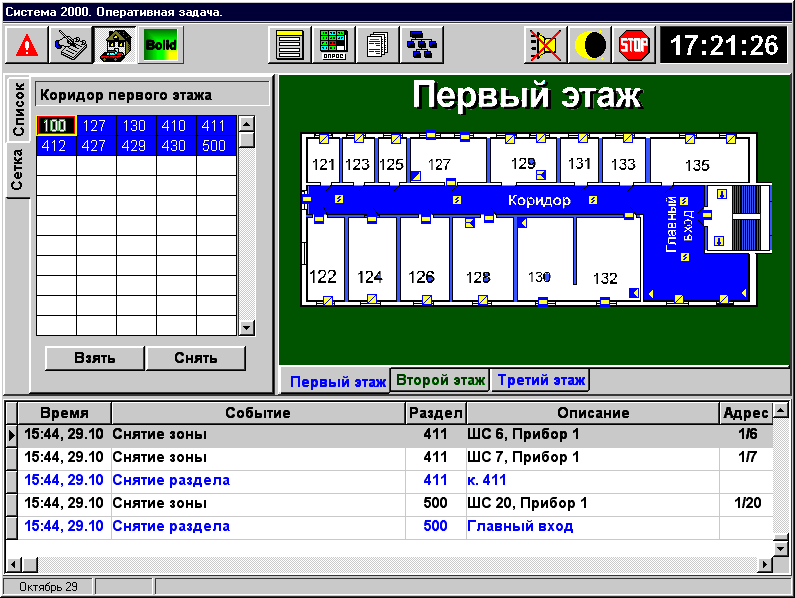This screenshot has width=795, height=598.
Task: Toggle the day/night moon mode icon
Action: click(590, 45)
